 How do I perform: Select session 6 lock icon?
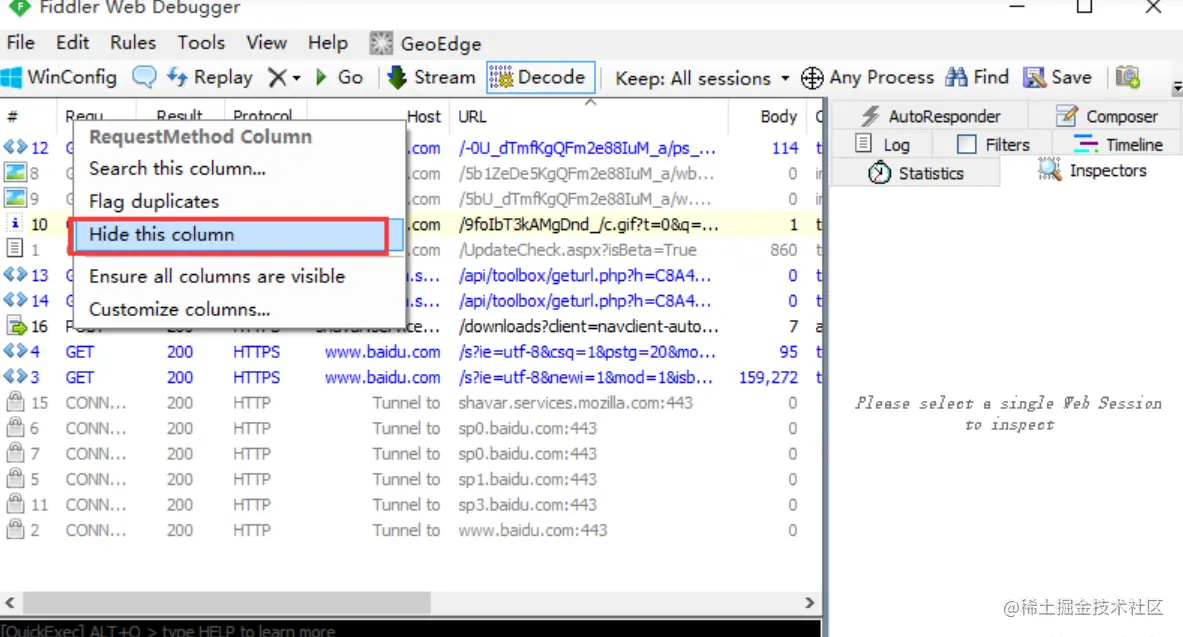click(15, 428)
